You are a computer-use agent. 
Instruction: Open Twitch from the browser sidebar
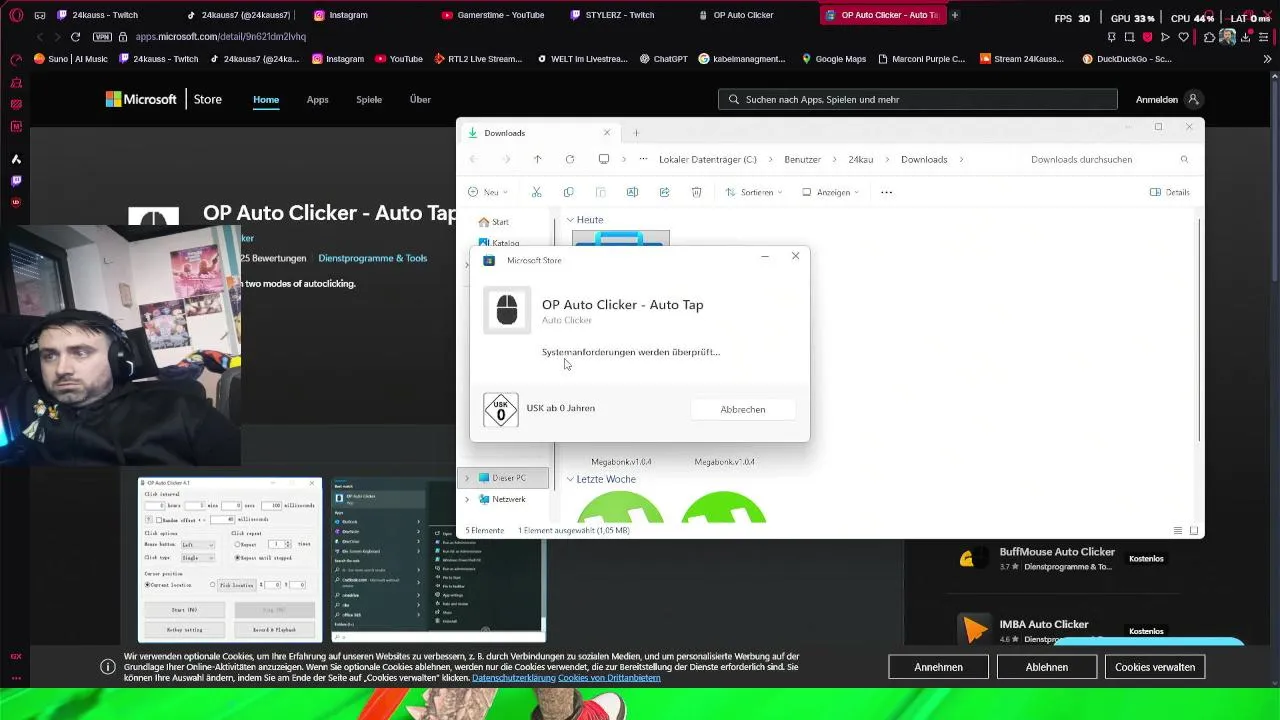click(16, 181)
